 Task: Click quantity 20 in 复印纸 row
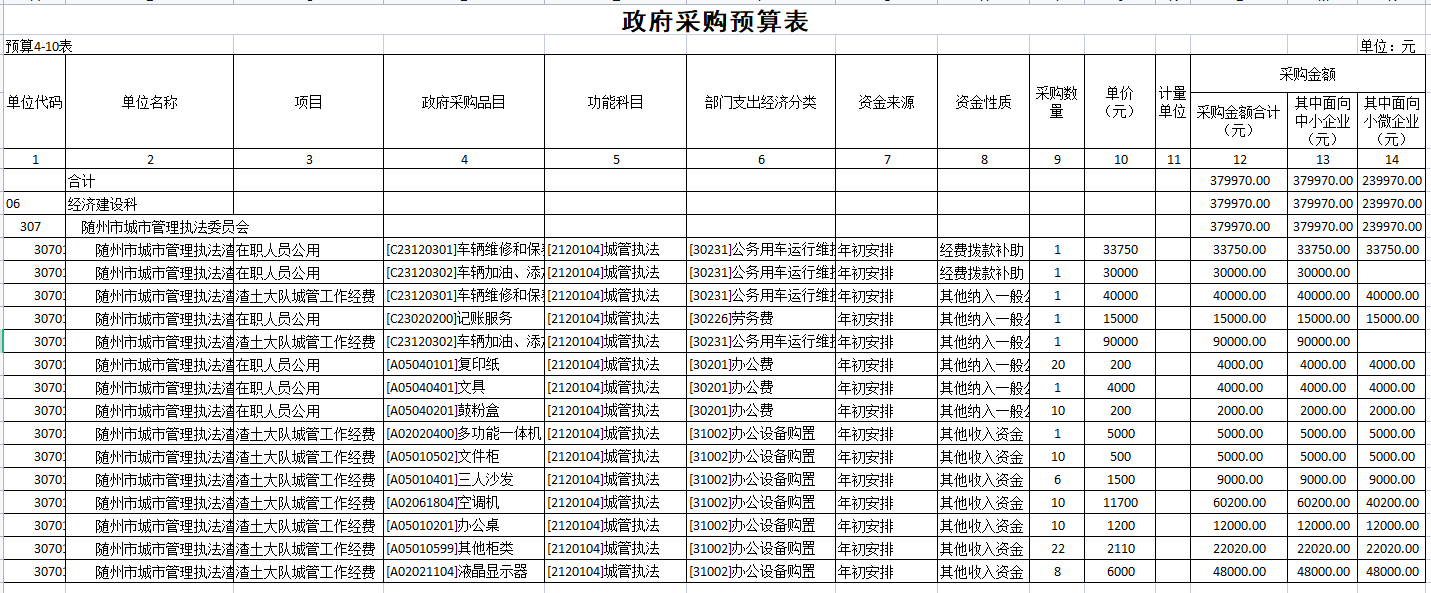tap(1057, 365)
